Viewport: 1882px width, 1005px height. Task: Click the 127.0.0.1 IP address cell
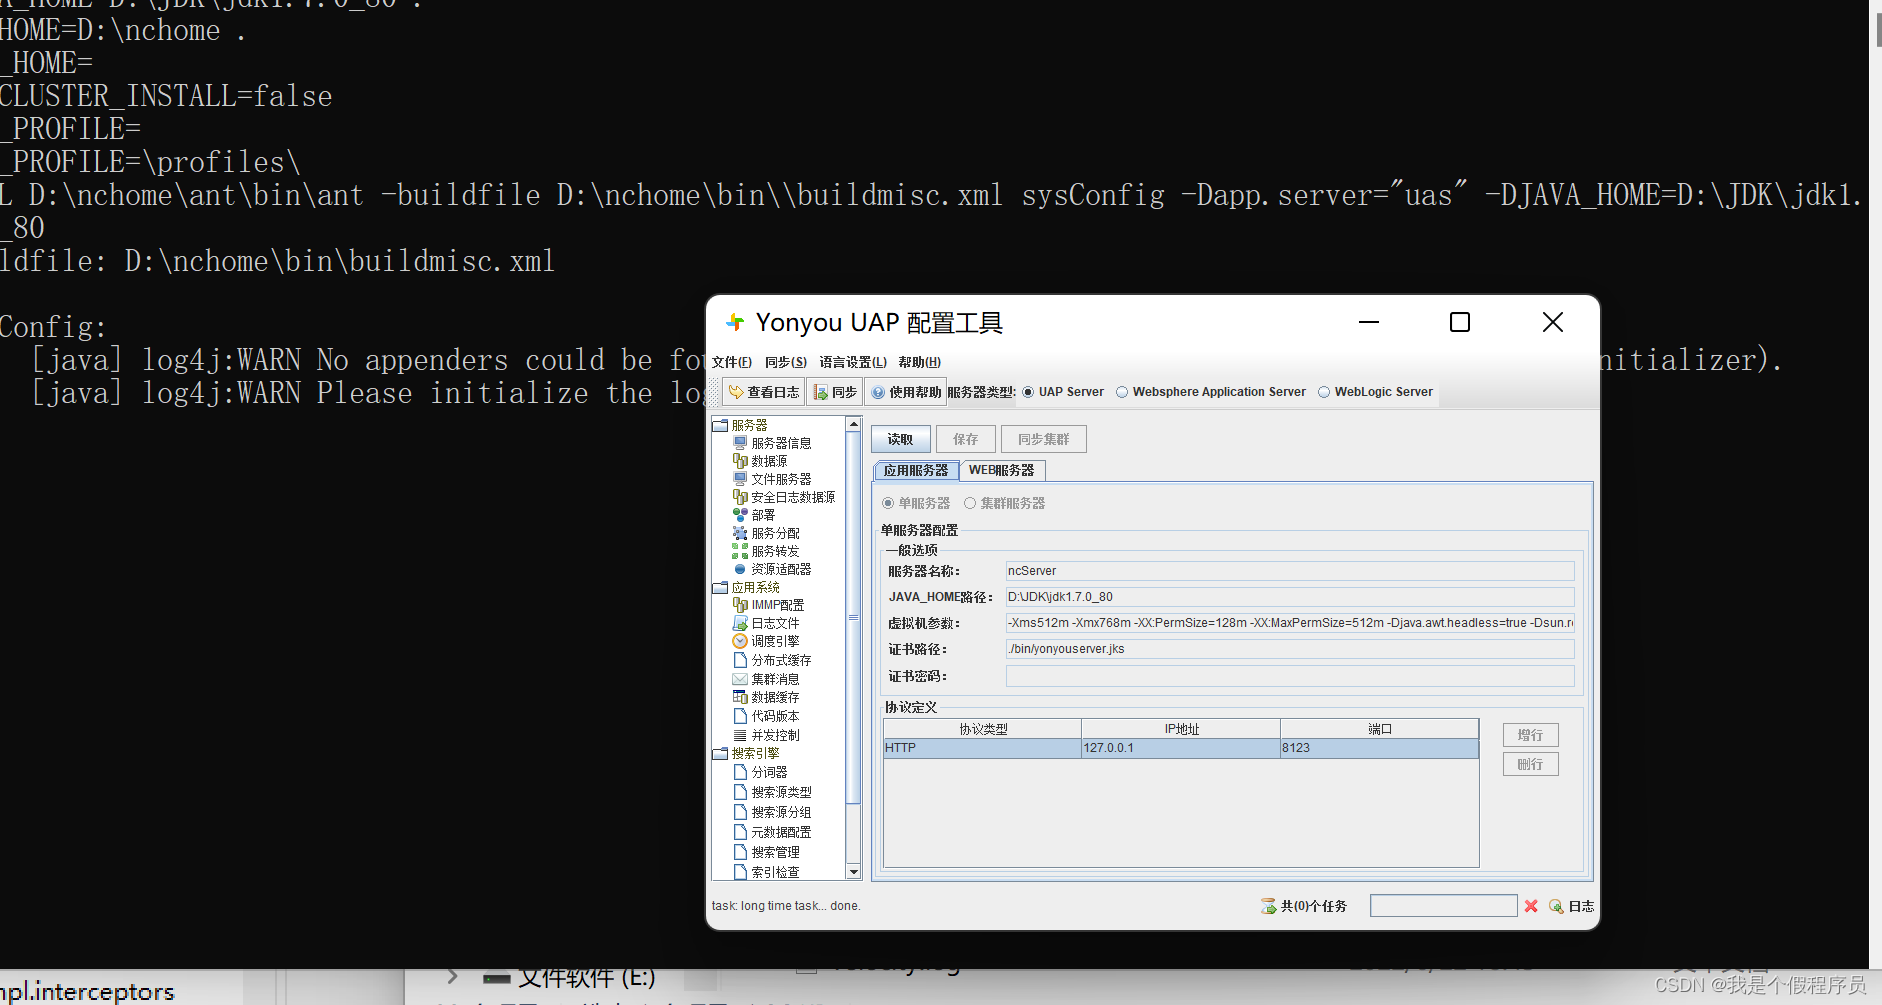pyautogui.click(x=1181, y=748)
